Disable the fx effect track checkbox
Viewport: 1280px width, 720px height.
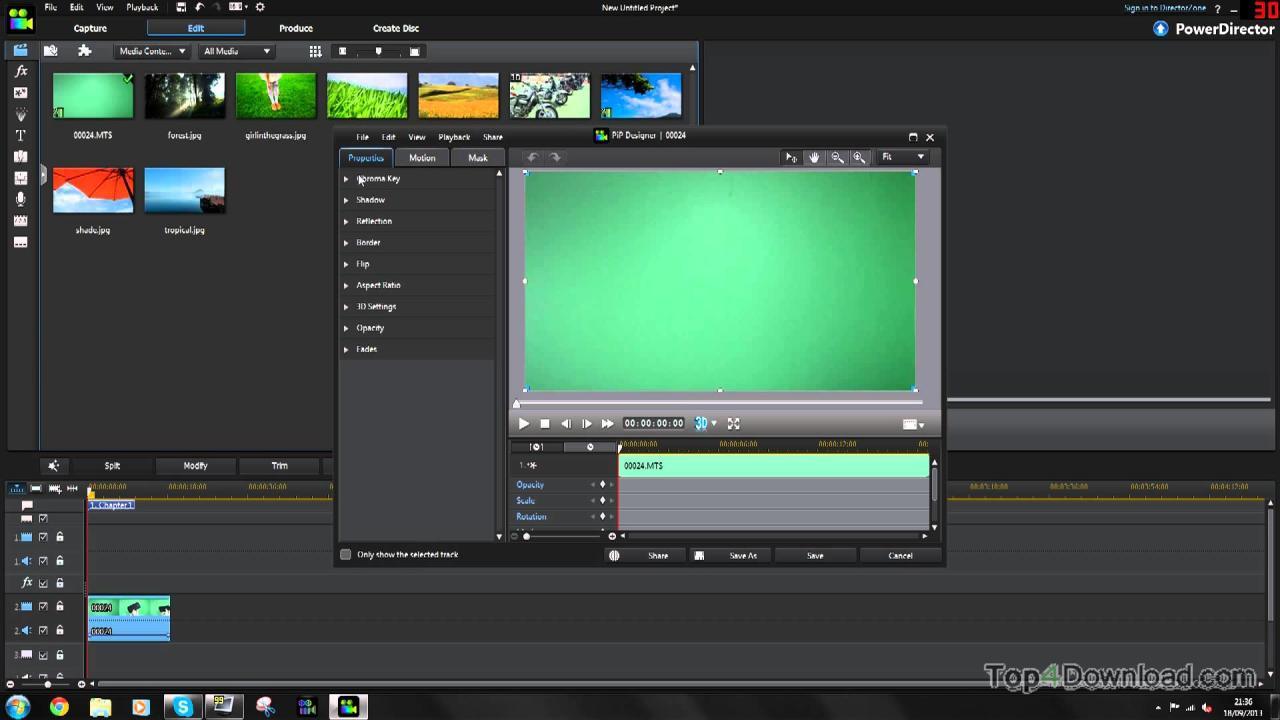(43, 583)
